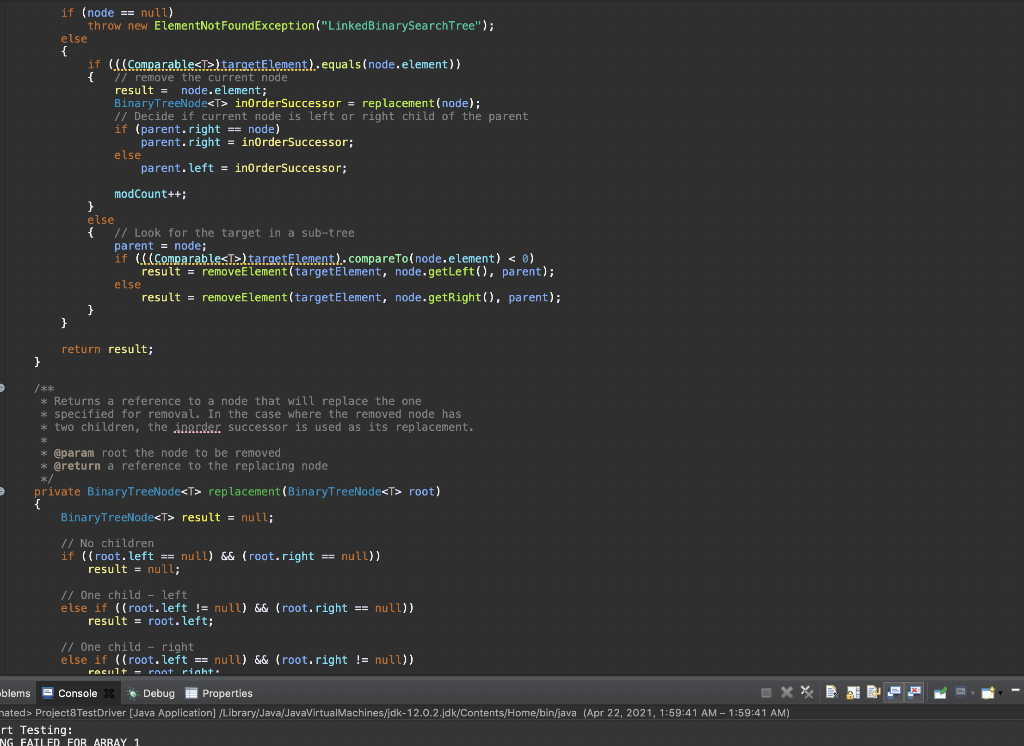Click the 'FAILED FOR ARRAY 1' console output line
Image resolution: width=1024 pixels, height=746 pixels.
[80, 741]
